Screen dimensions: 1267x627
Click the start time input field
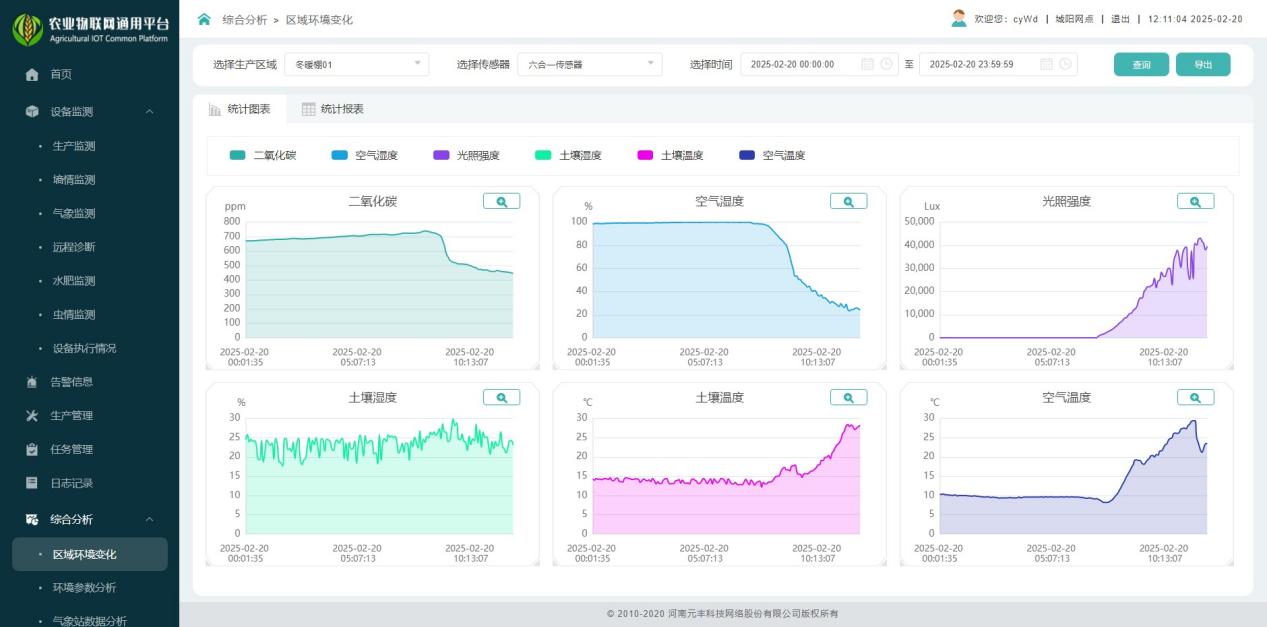(800, 65)
